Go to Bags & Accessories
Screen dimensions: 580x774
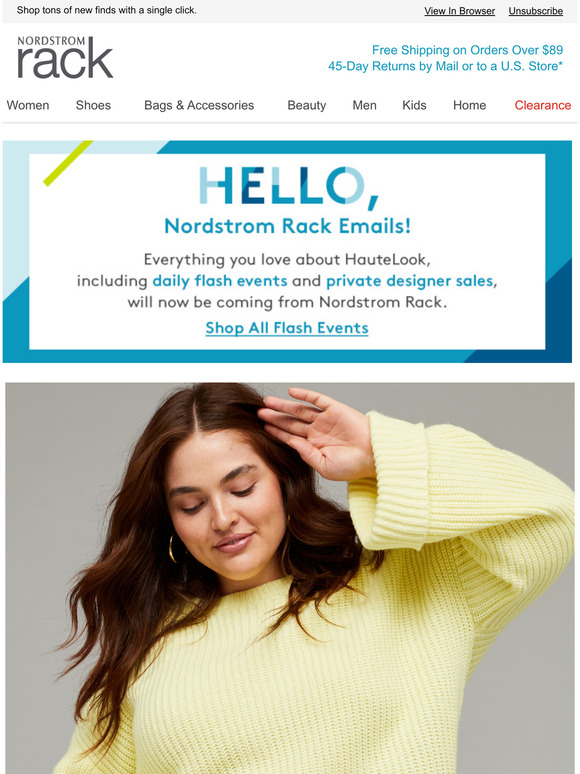tap(199, 105)
